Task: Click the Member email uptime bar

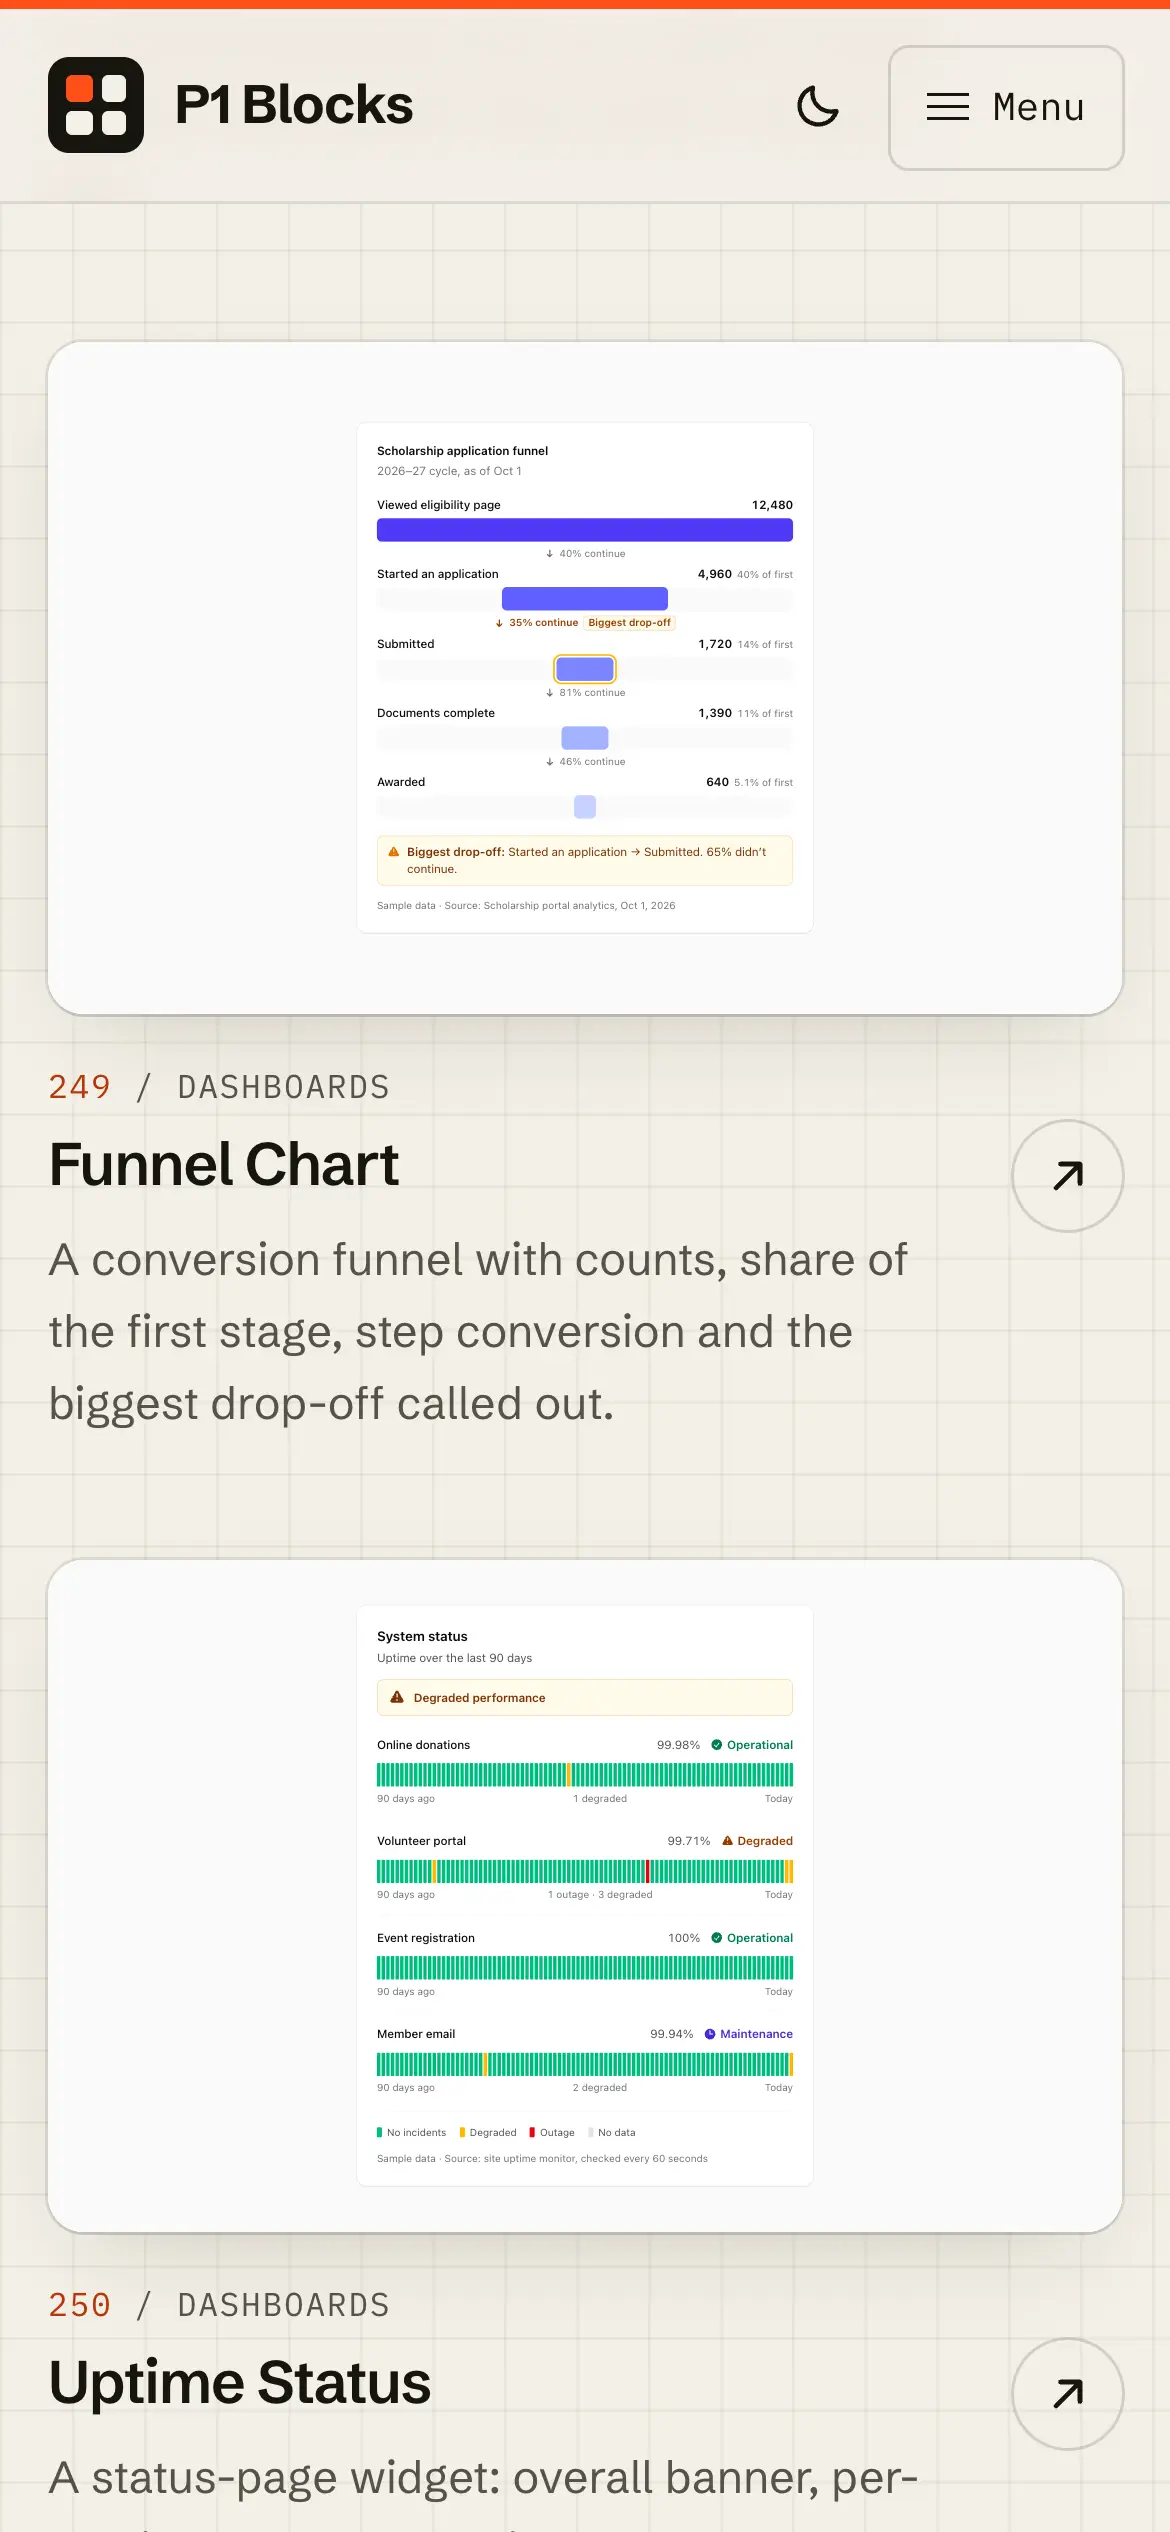Action: pos(585,2064)
